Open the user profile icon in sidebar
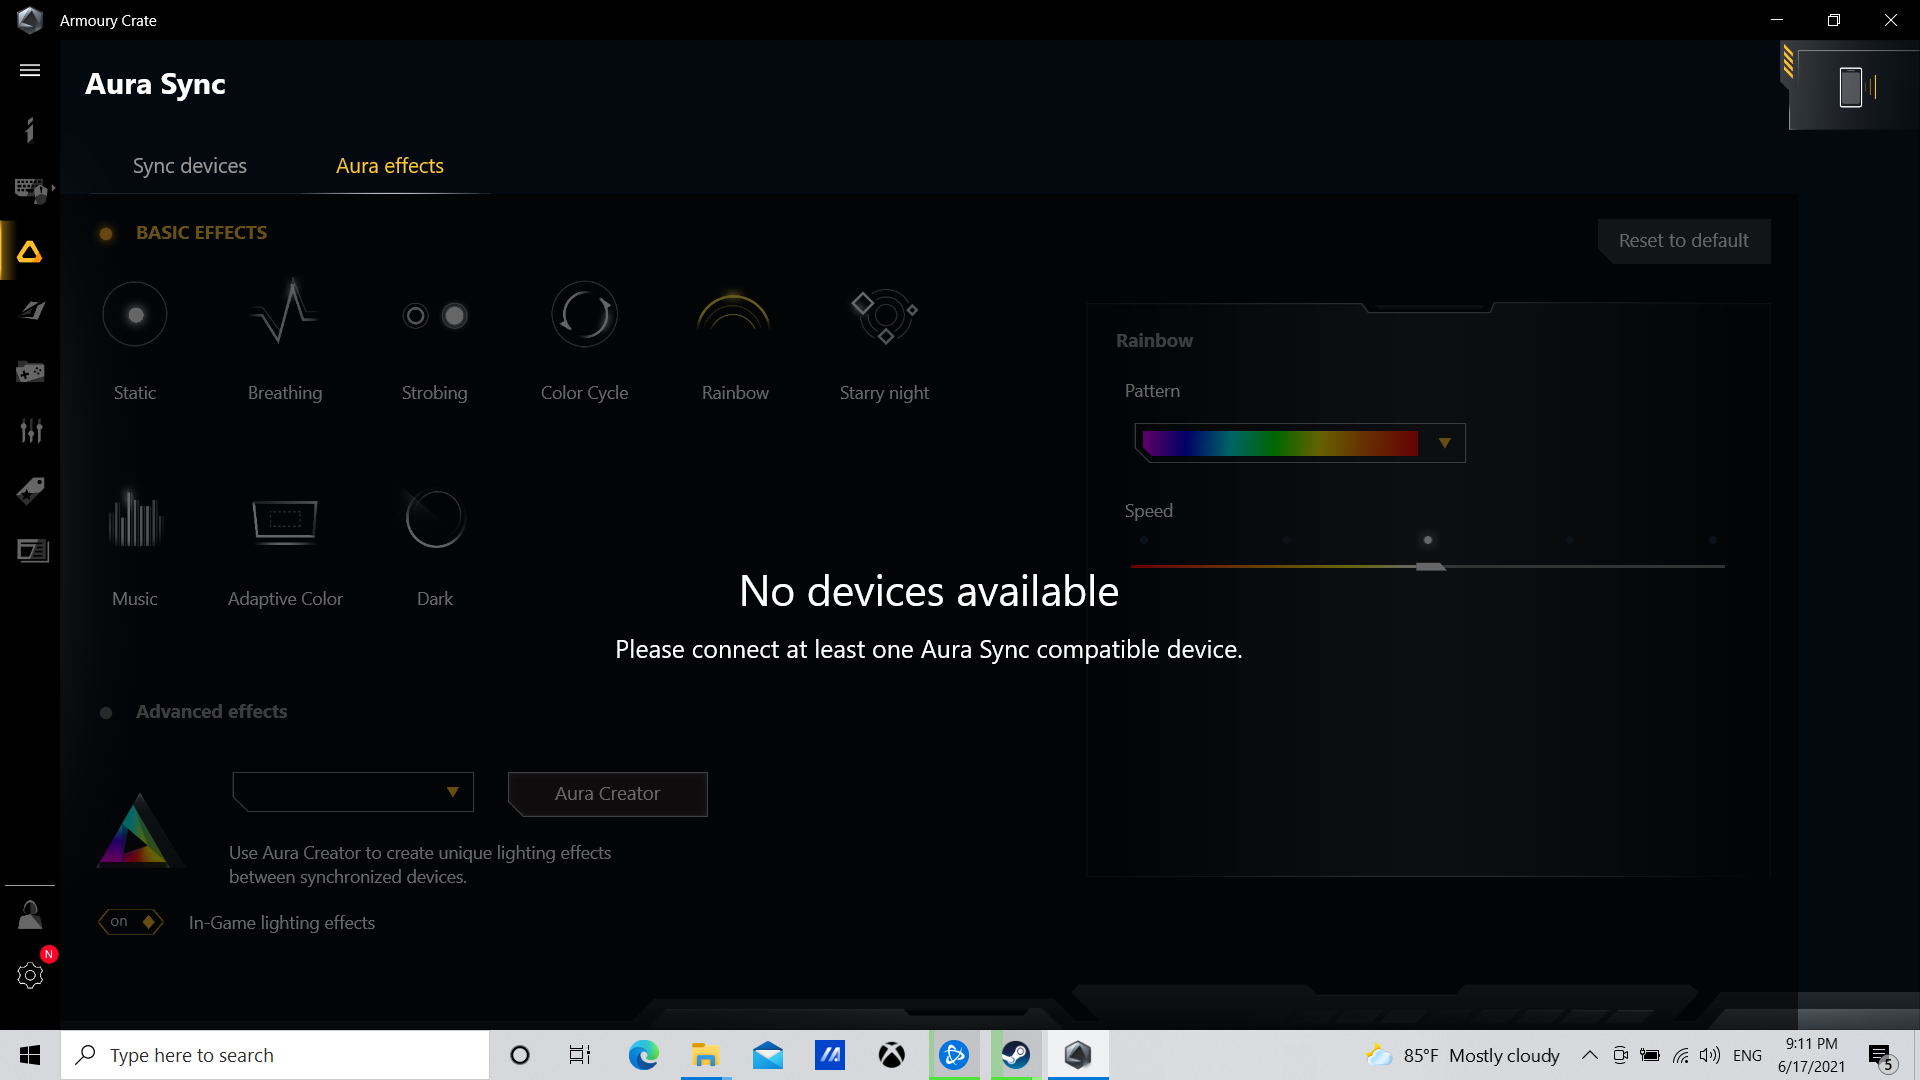The width and height of the screenshot is (1920, 1080). pos(30,915)
